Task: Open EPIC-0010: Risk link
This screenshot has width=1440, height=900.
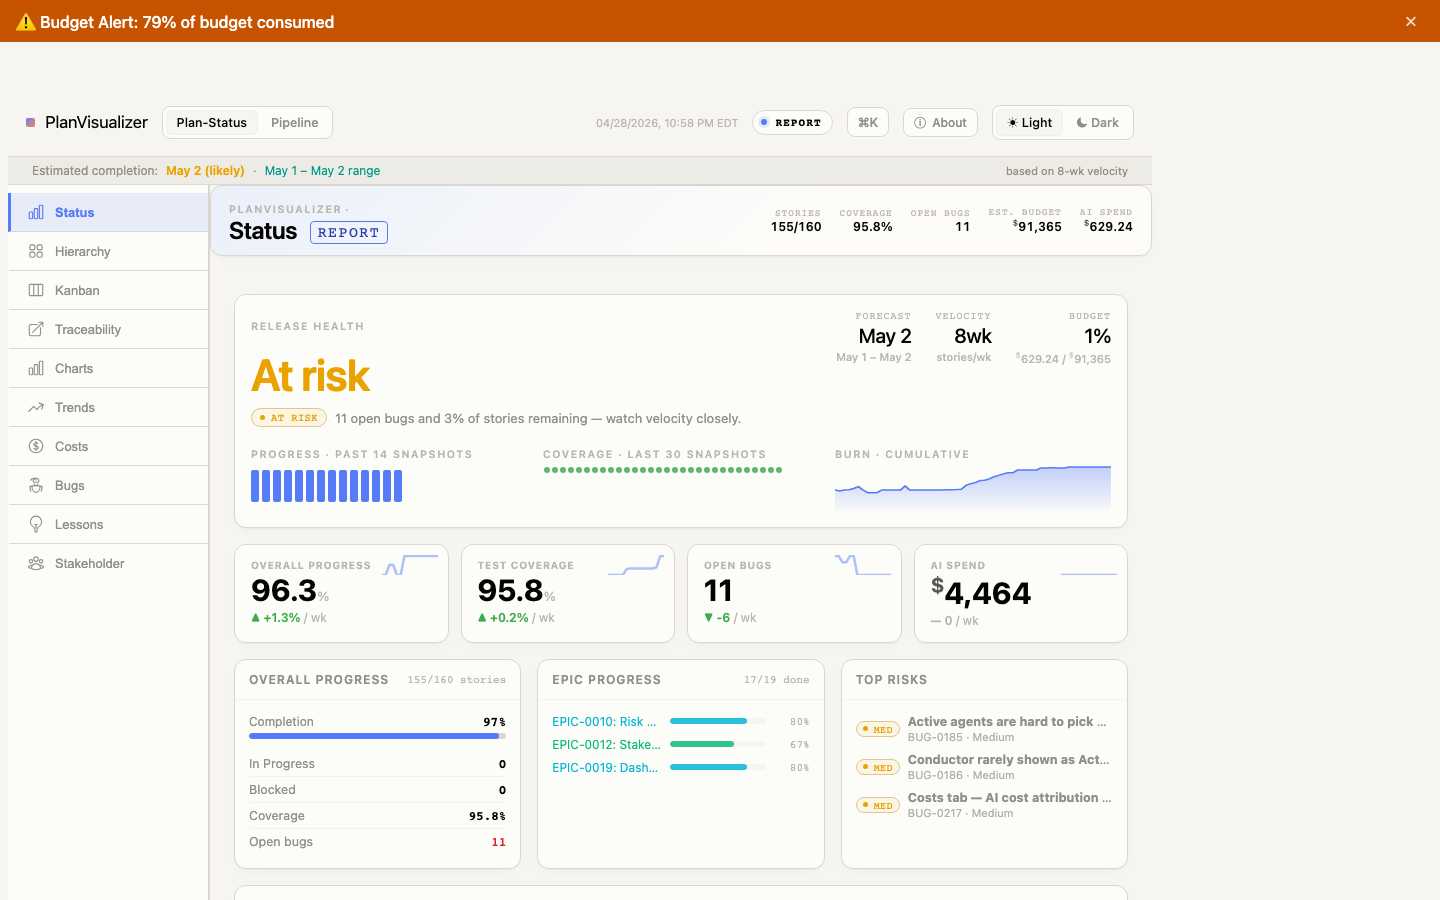Action: tap(604, 721)
